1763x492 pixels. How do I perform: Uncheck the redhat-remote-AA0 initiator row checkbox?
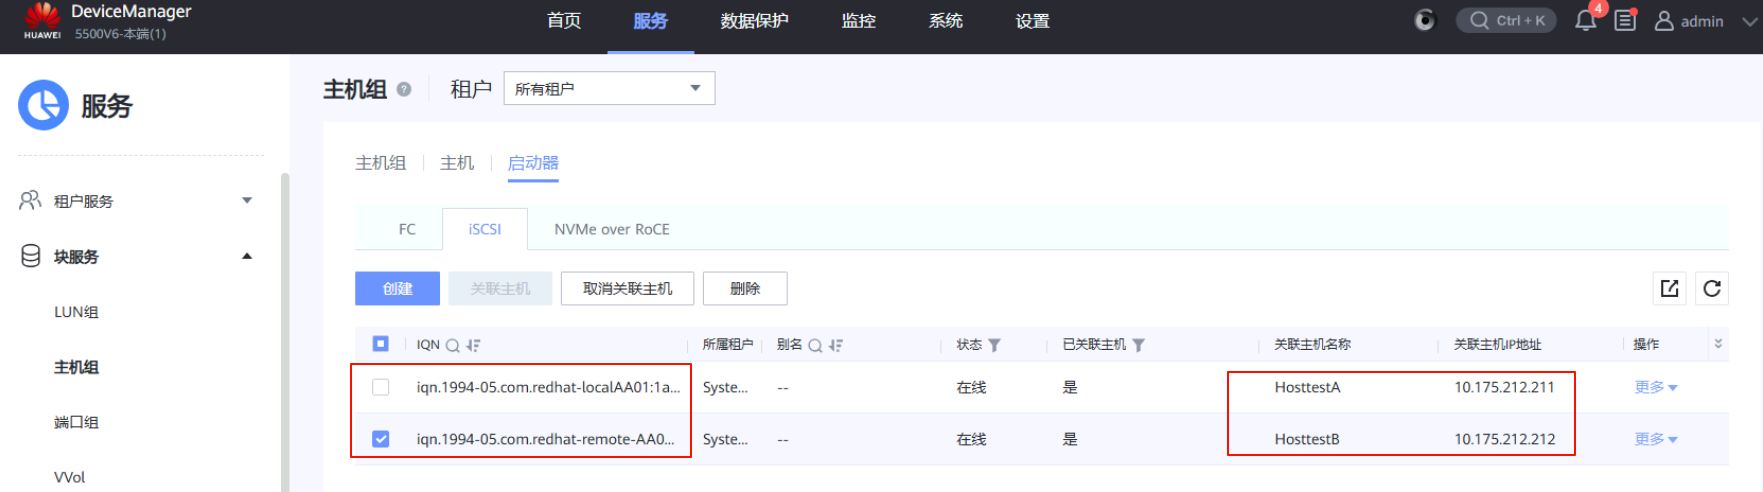tap(380, 439)
